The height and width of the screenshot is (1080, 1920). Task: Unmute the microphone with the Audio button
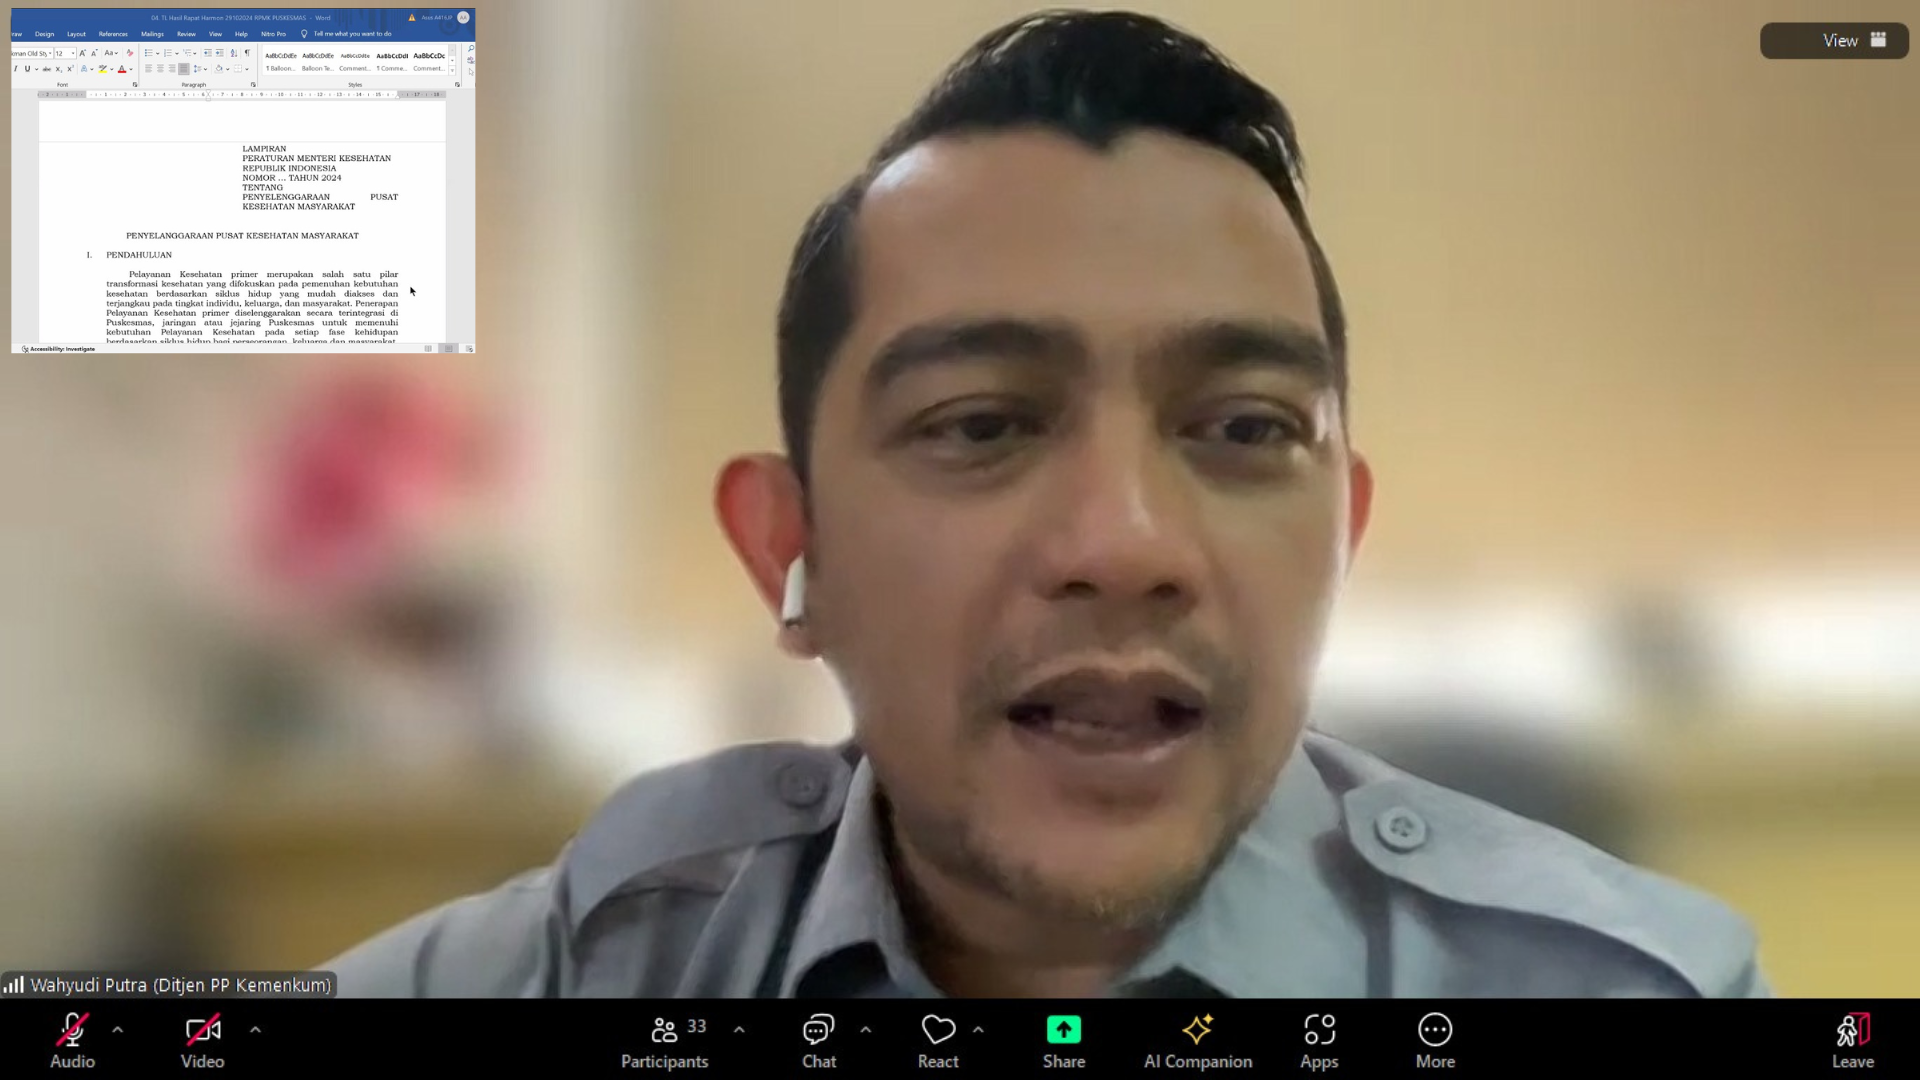click(72, 1040)
